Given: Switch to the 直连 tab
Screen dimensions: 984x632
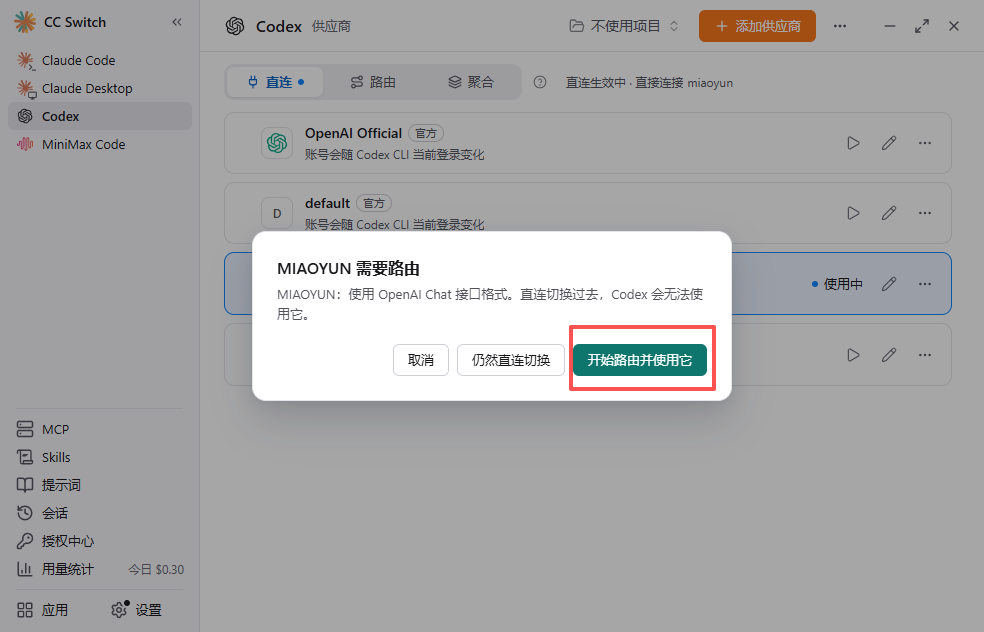Looking at the screenshot, I should (x=276, y=82).
